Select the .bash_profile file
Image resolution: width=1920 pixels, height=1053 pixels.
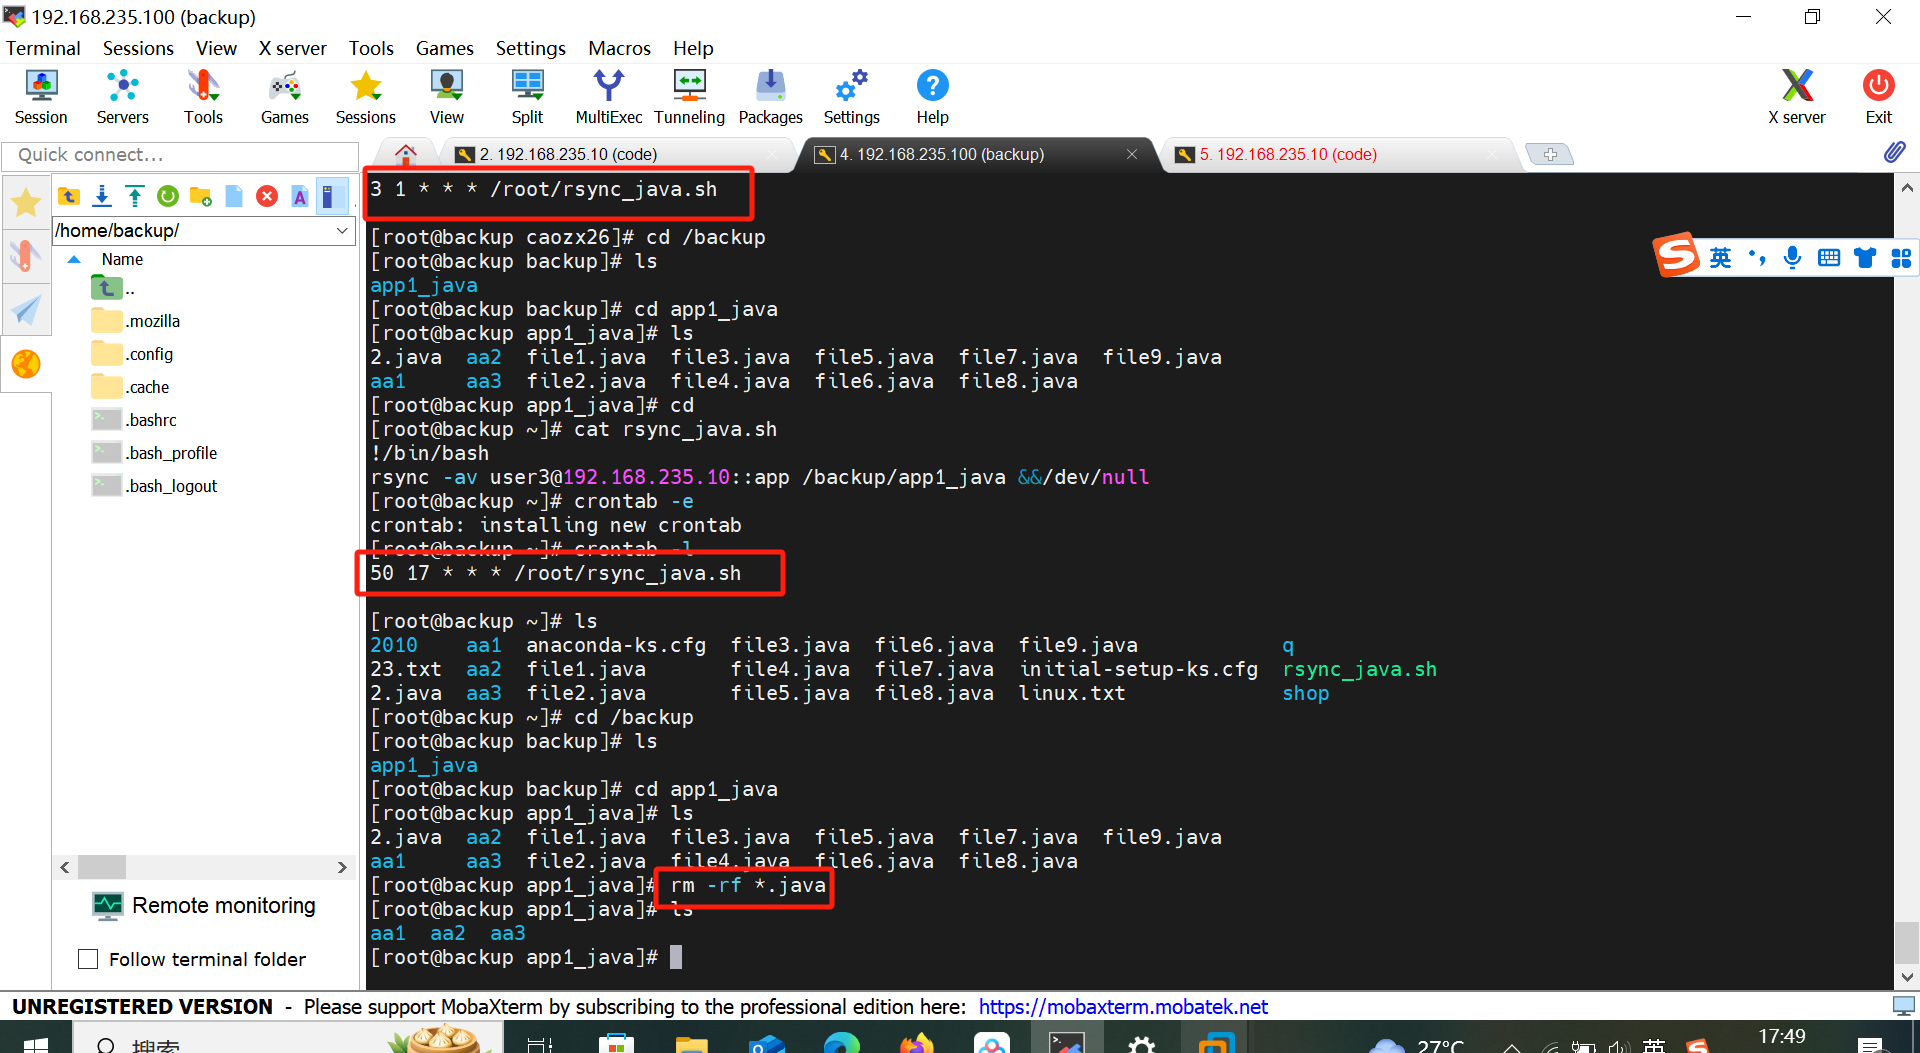pos(154,453)
